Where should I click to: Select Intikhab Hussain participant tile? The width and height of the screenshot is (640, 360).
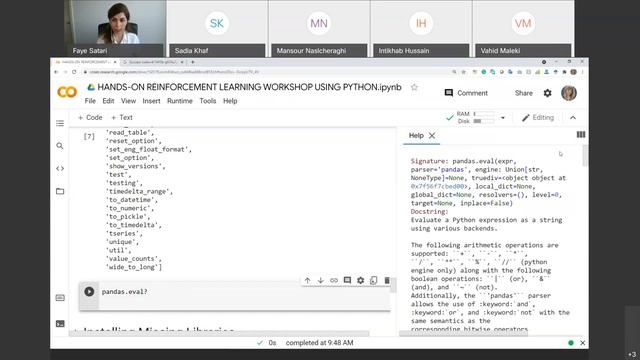tap(421, 28)
